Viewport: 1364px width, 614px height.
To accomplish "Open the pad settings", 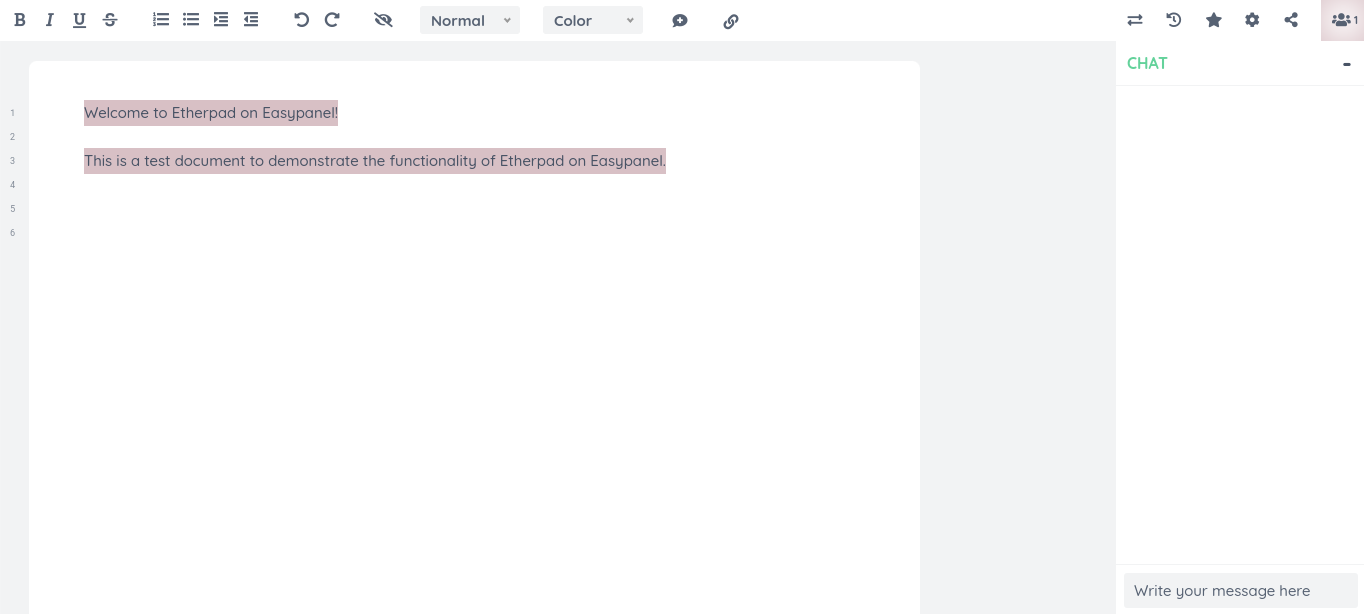I will pyautogui.click(x=1252, y=20).
